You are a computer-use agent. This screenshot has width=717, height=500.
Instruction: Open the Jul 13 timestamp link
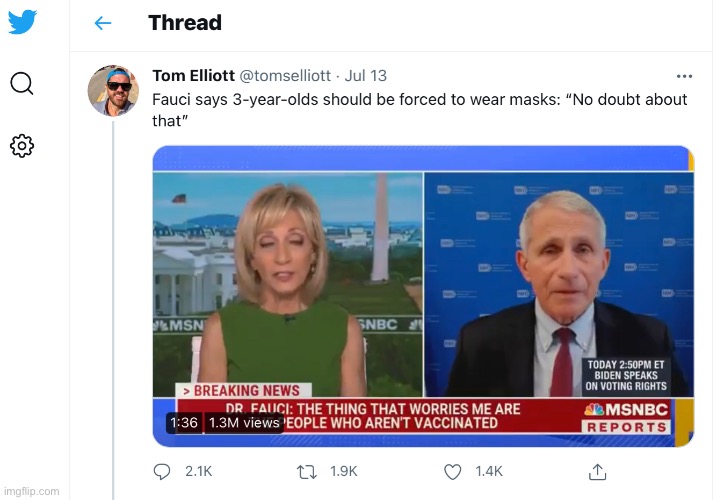click(366, 76)
